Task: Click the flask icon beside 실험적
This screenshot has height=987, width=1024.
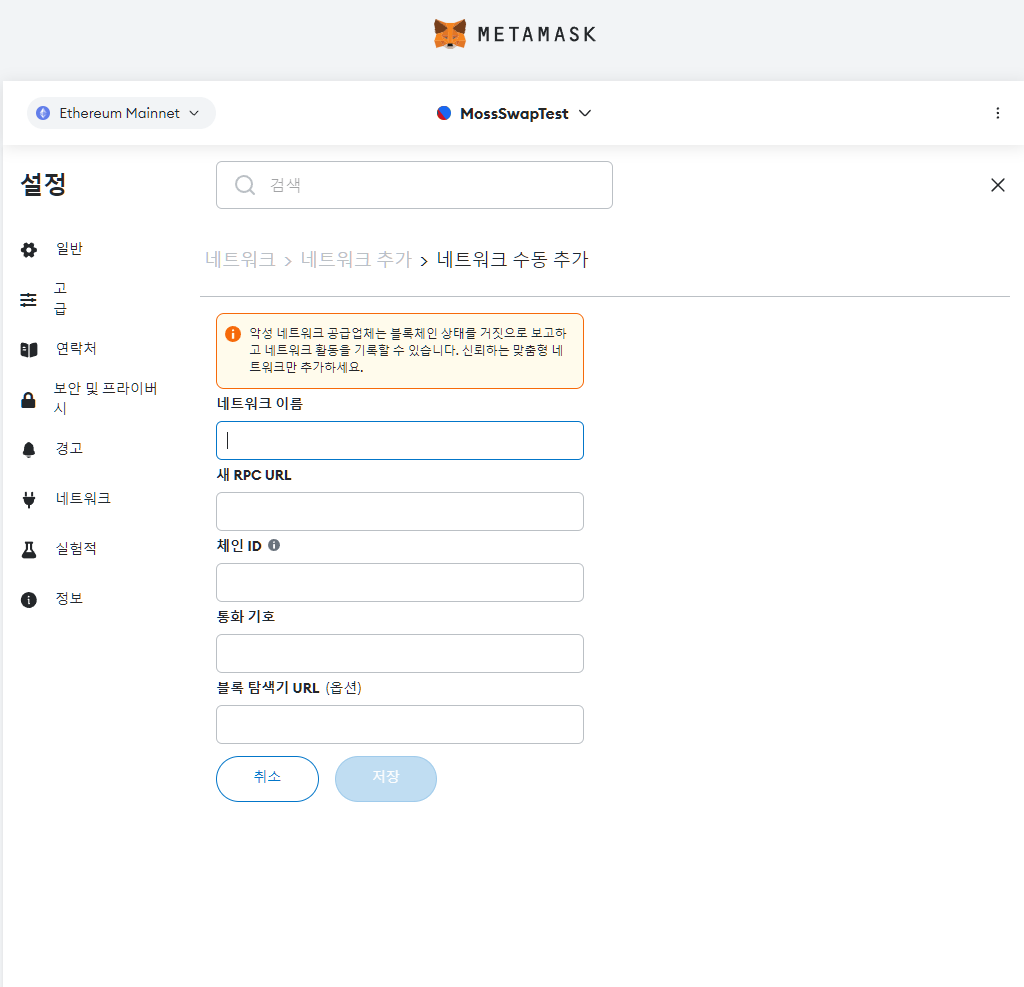Action: [x=29, y=550]
